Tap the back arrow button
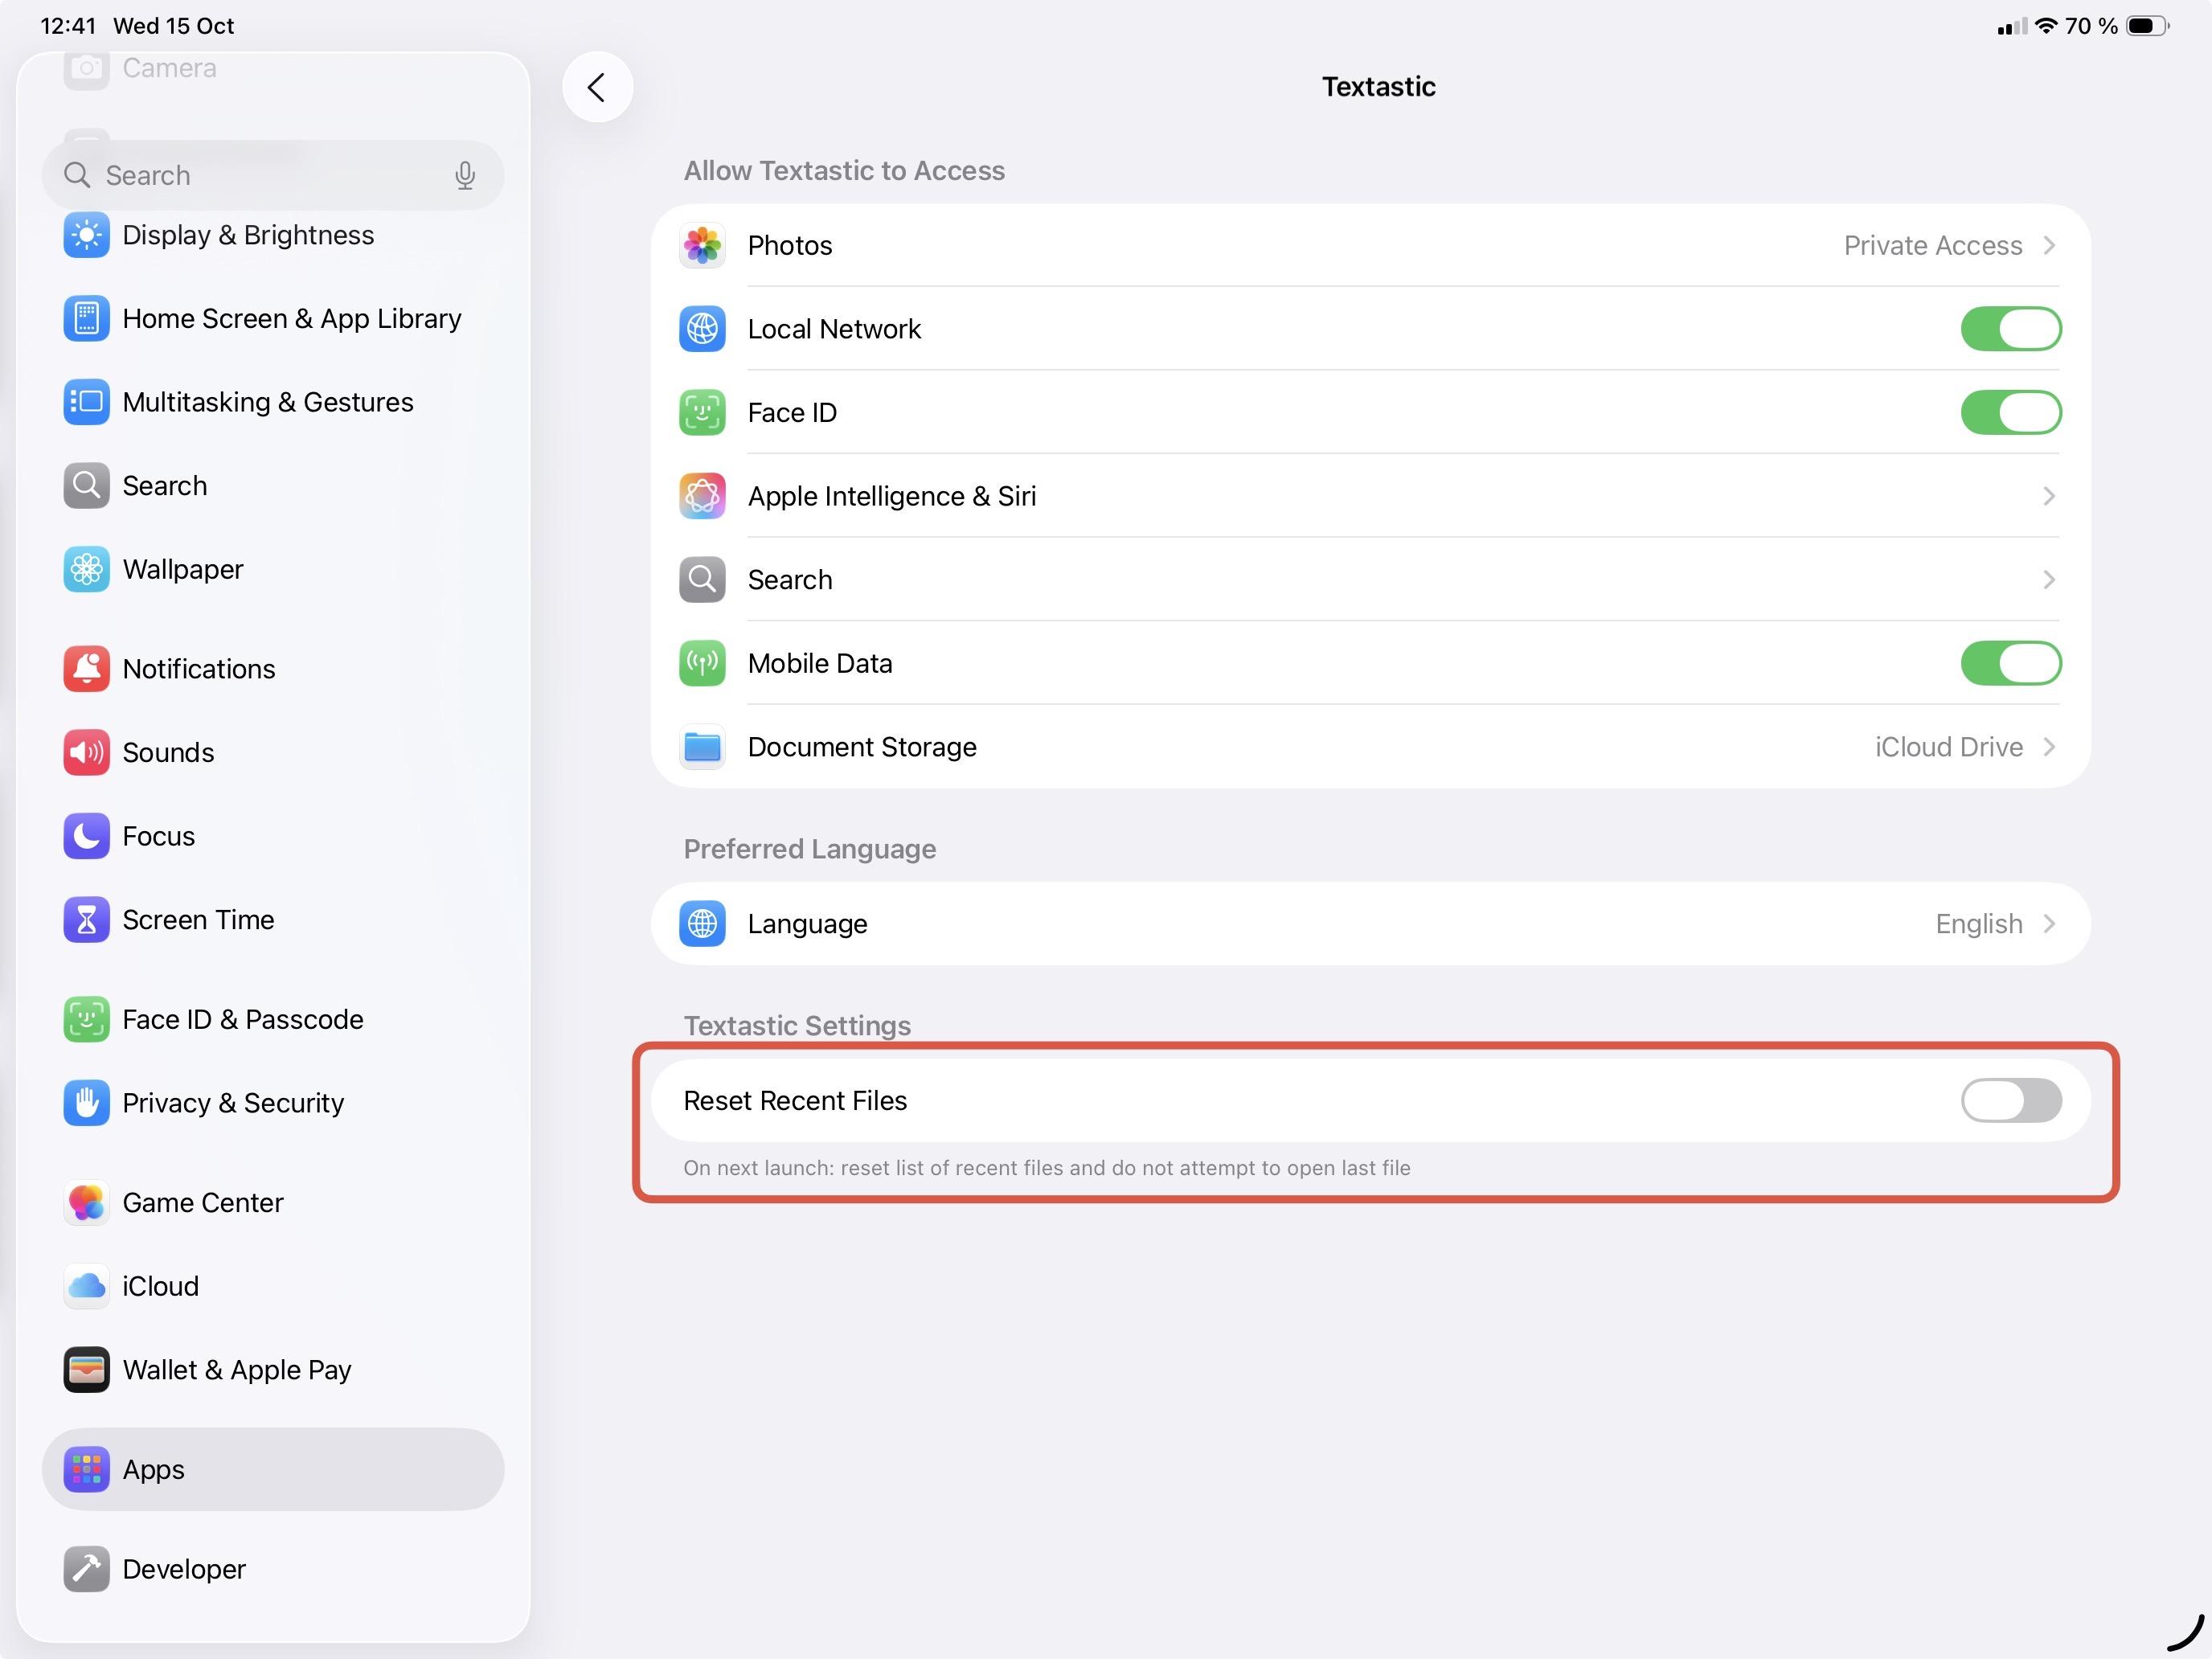 point(597,87)
